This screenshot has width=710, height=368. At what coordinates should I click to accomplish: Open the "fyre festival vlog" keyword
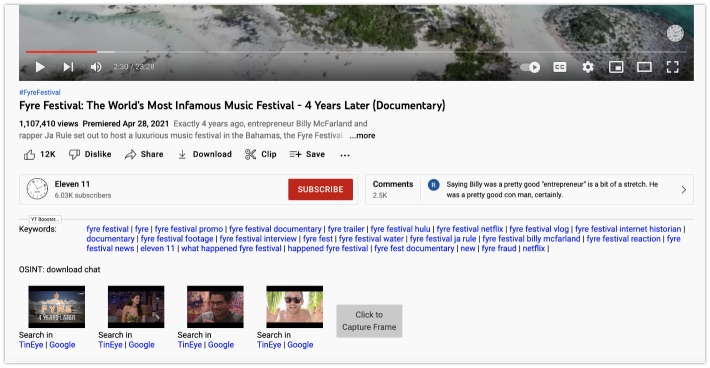pos(539,229)
